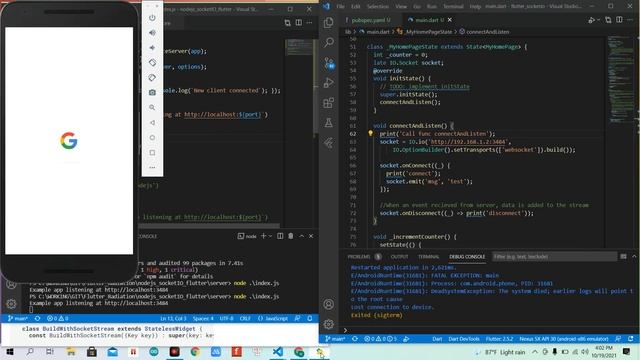Split terminal in left VS Code panel

tap(280, 236)
